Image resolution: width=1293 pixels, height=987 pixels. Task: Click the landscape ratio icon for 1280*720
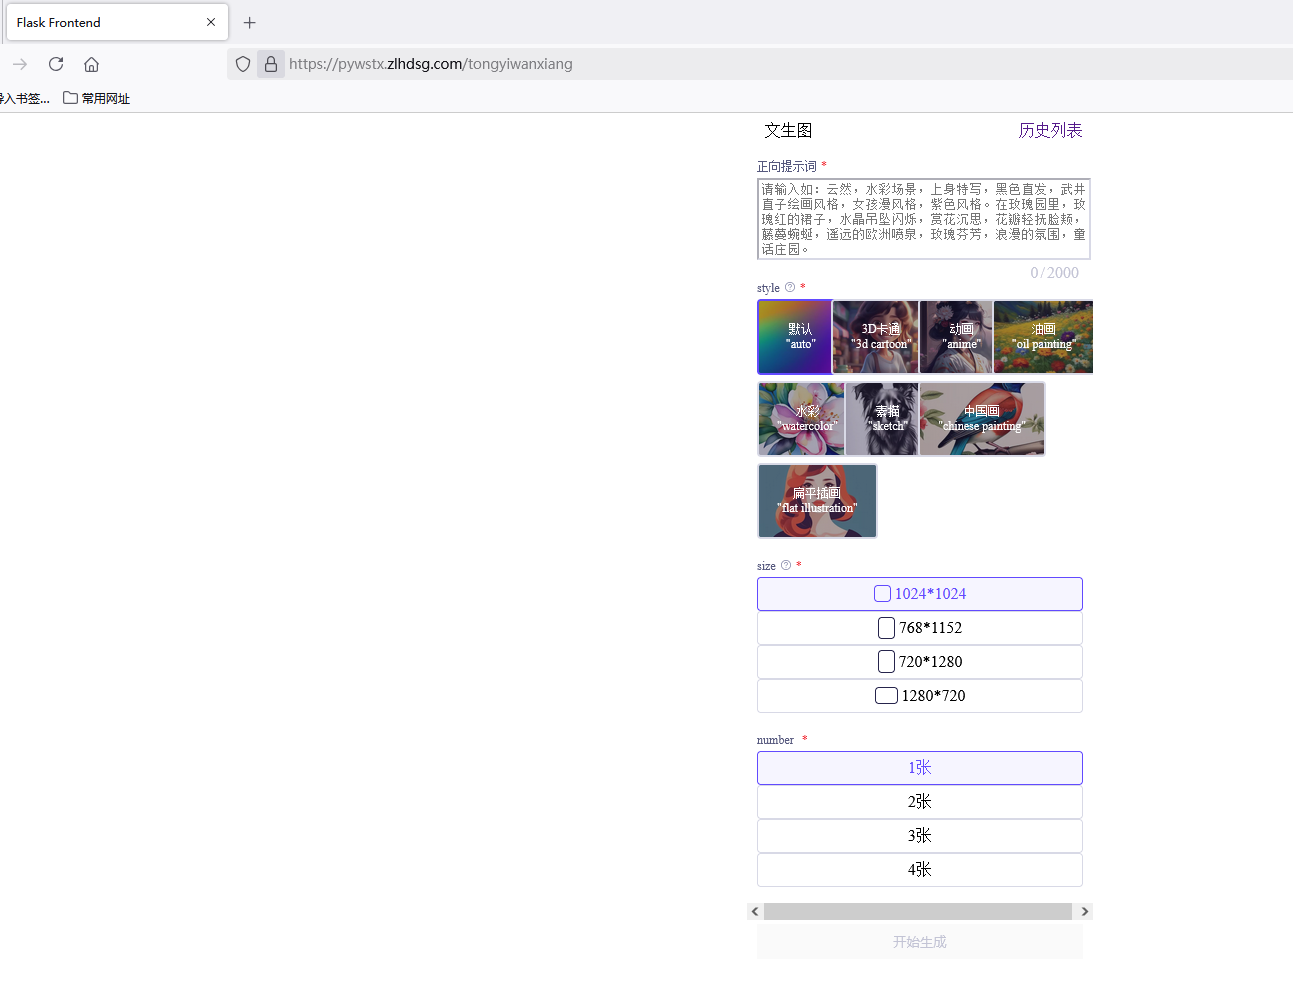pos(886,696)
